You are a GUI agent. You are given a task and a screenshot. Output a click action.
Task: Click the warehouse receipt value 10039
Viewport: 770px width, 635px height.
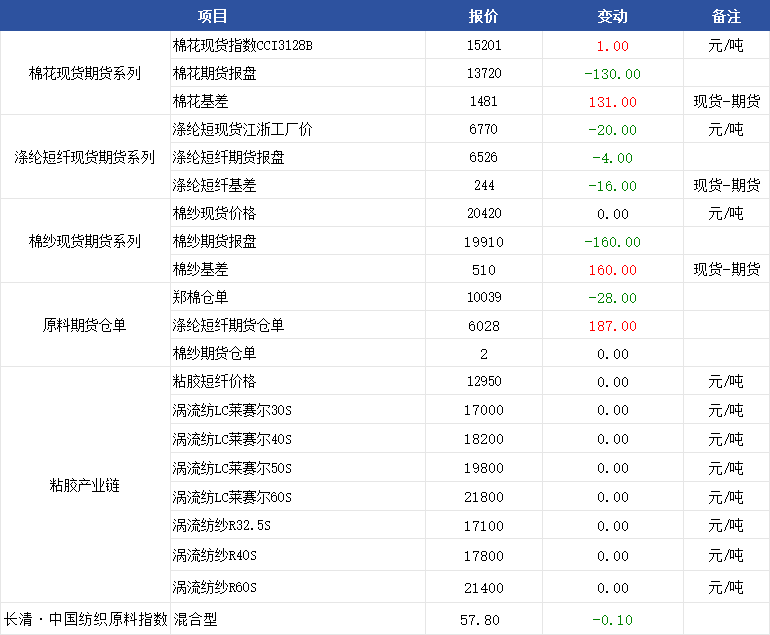pyautogui.click(x=484, y=298)
